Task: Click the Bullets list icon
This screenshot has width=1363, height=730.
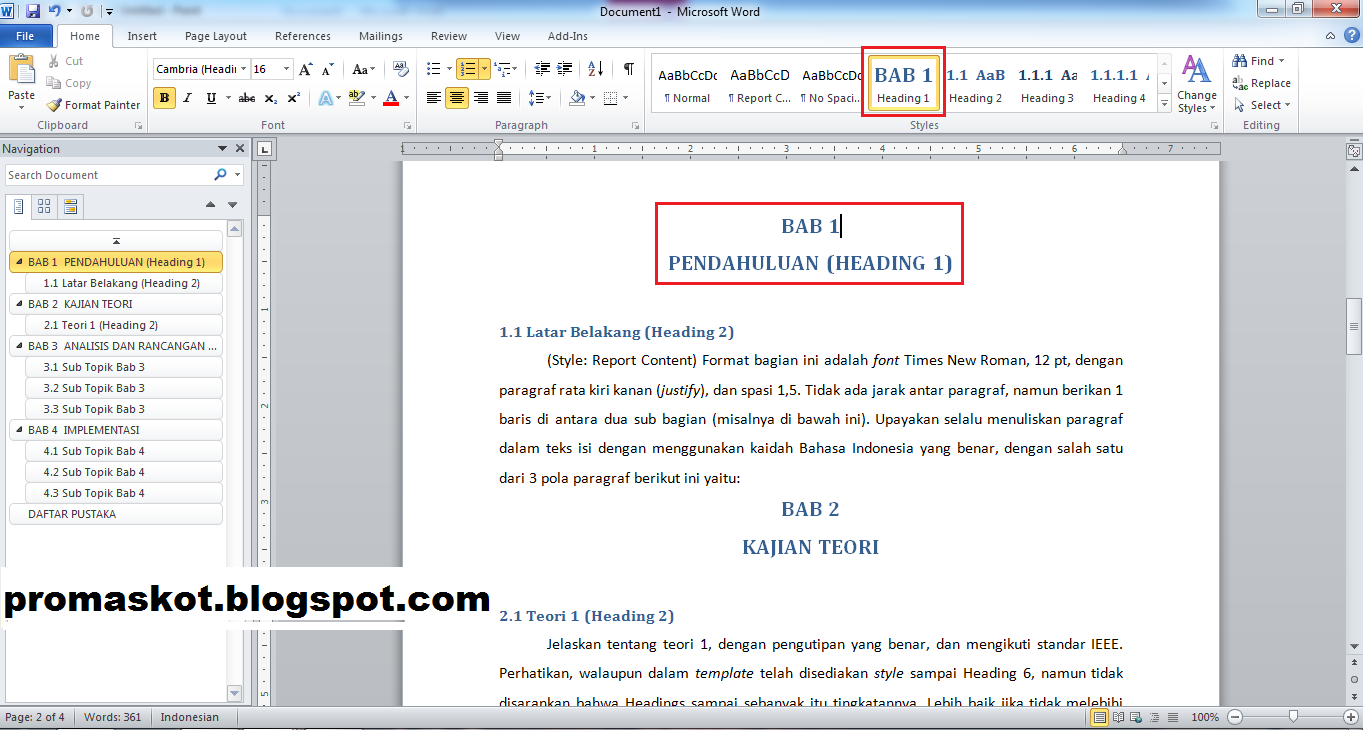Action: (x=433, y=69)
